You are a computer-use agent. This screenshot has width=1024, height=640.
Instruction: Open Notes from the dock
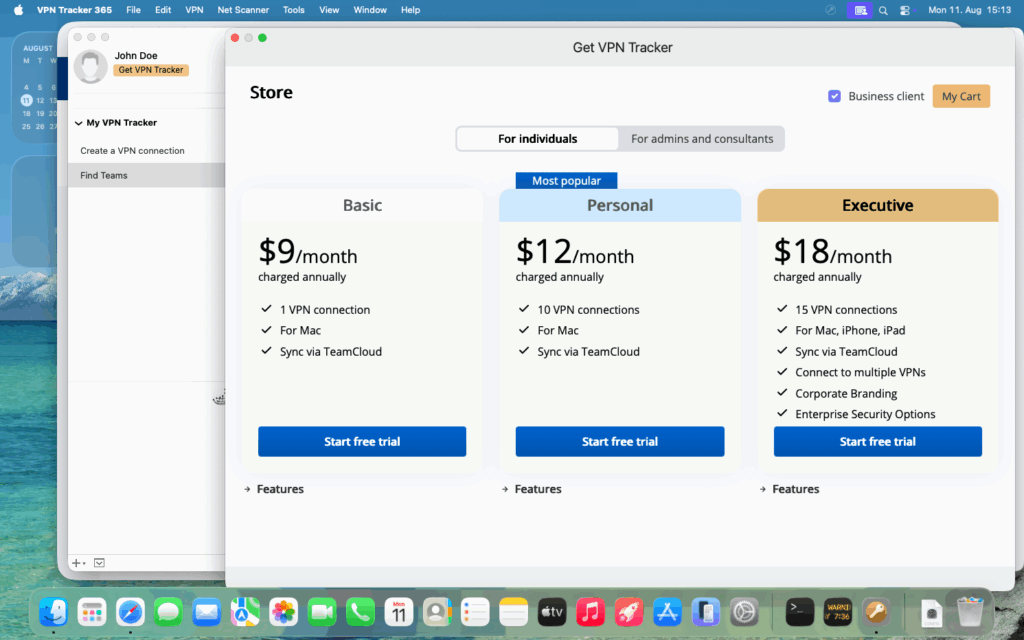pos(513,612)
